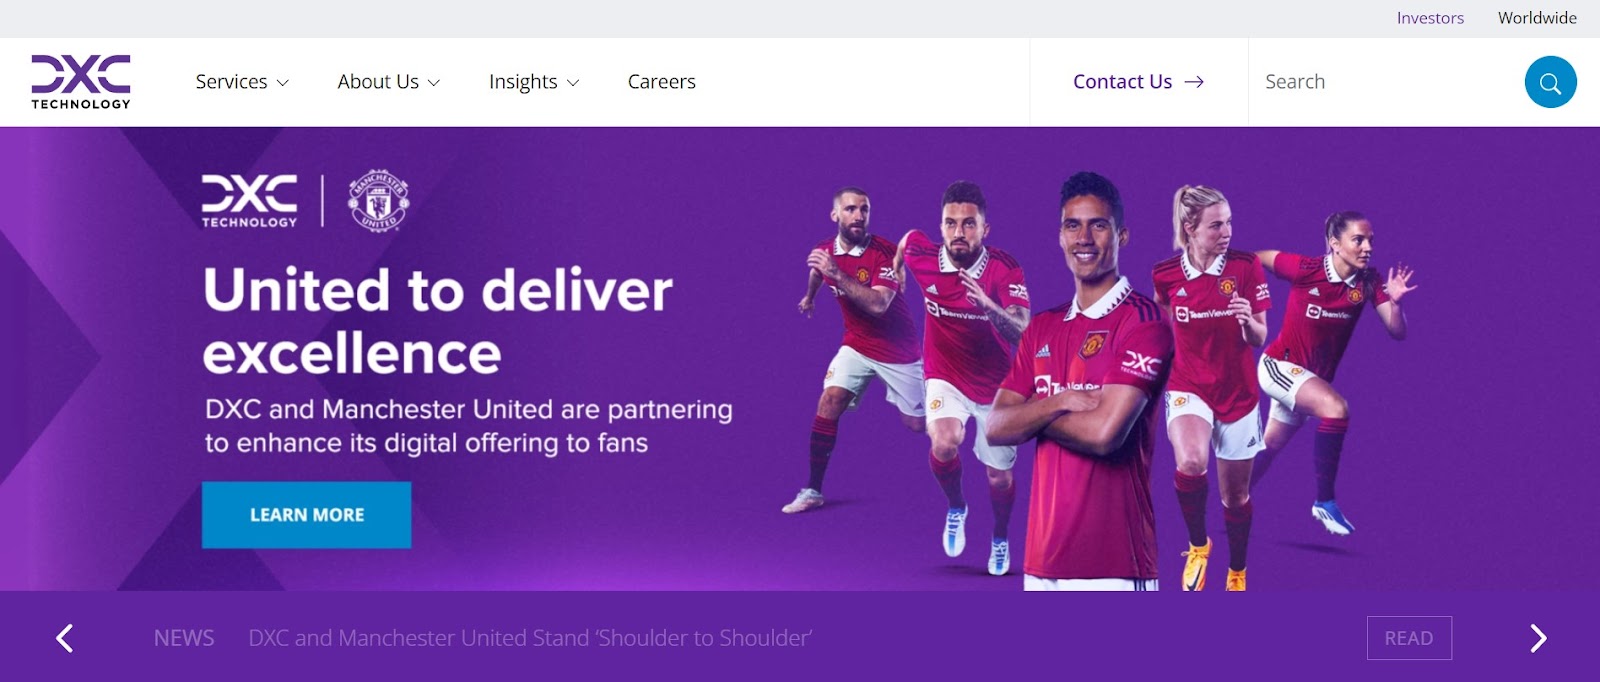Image resolution: width=1600 pixels, height=682 pixels.
Task: Open the Careers menu item
Action: pyautogui.click(x=662, y=82)
